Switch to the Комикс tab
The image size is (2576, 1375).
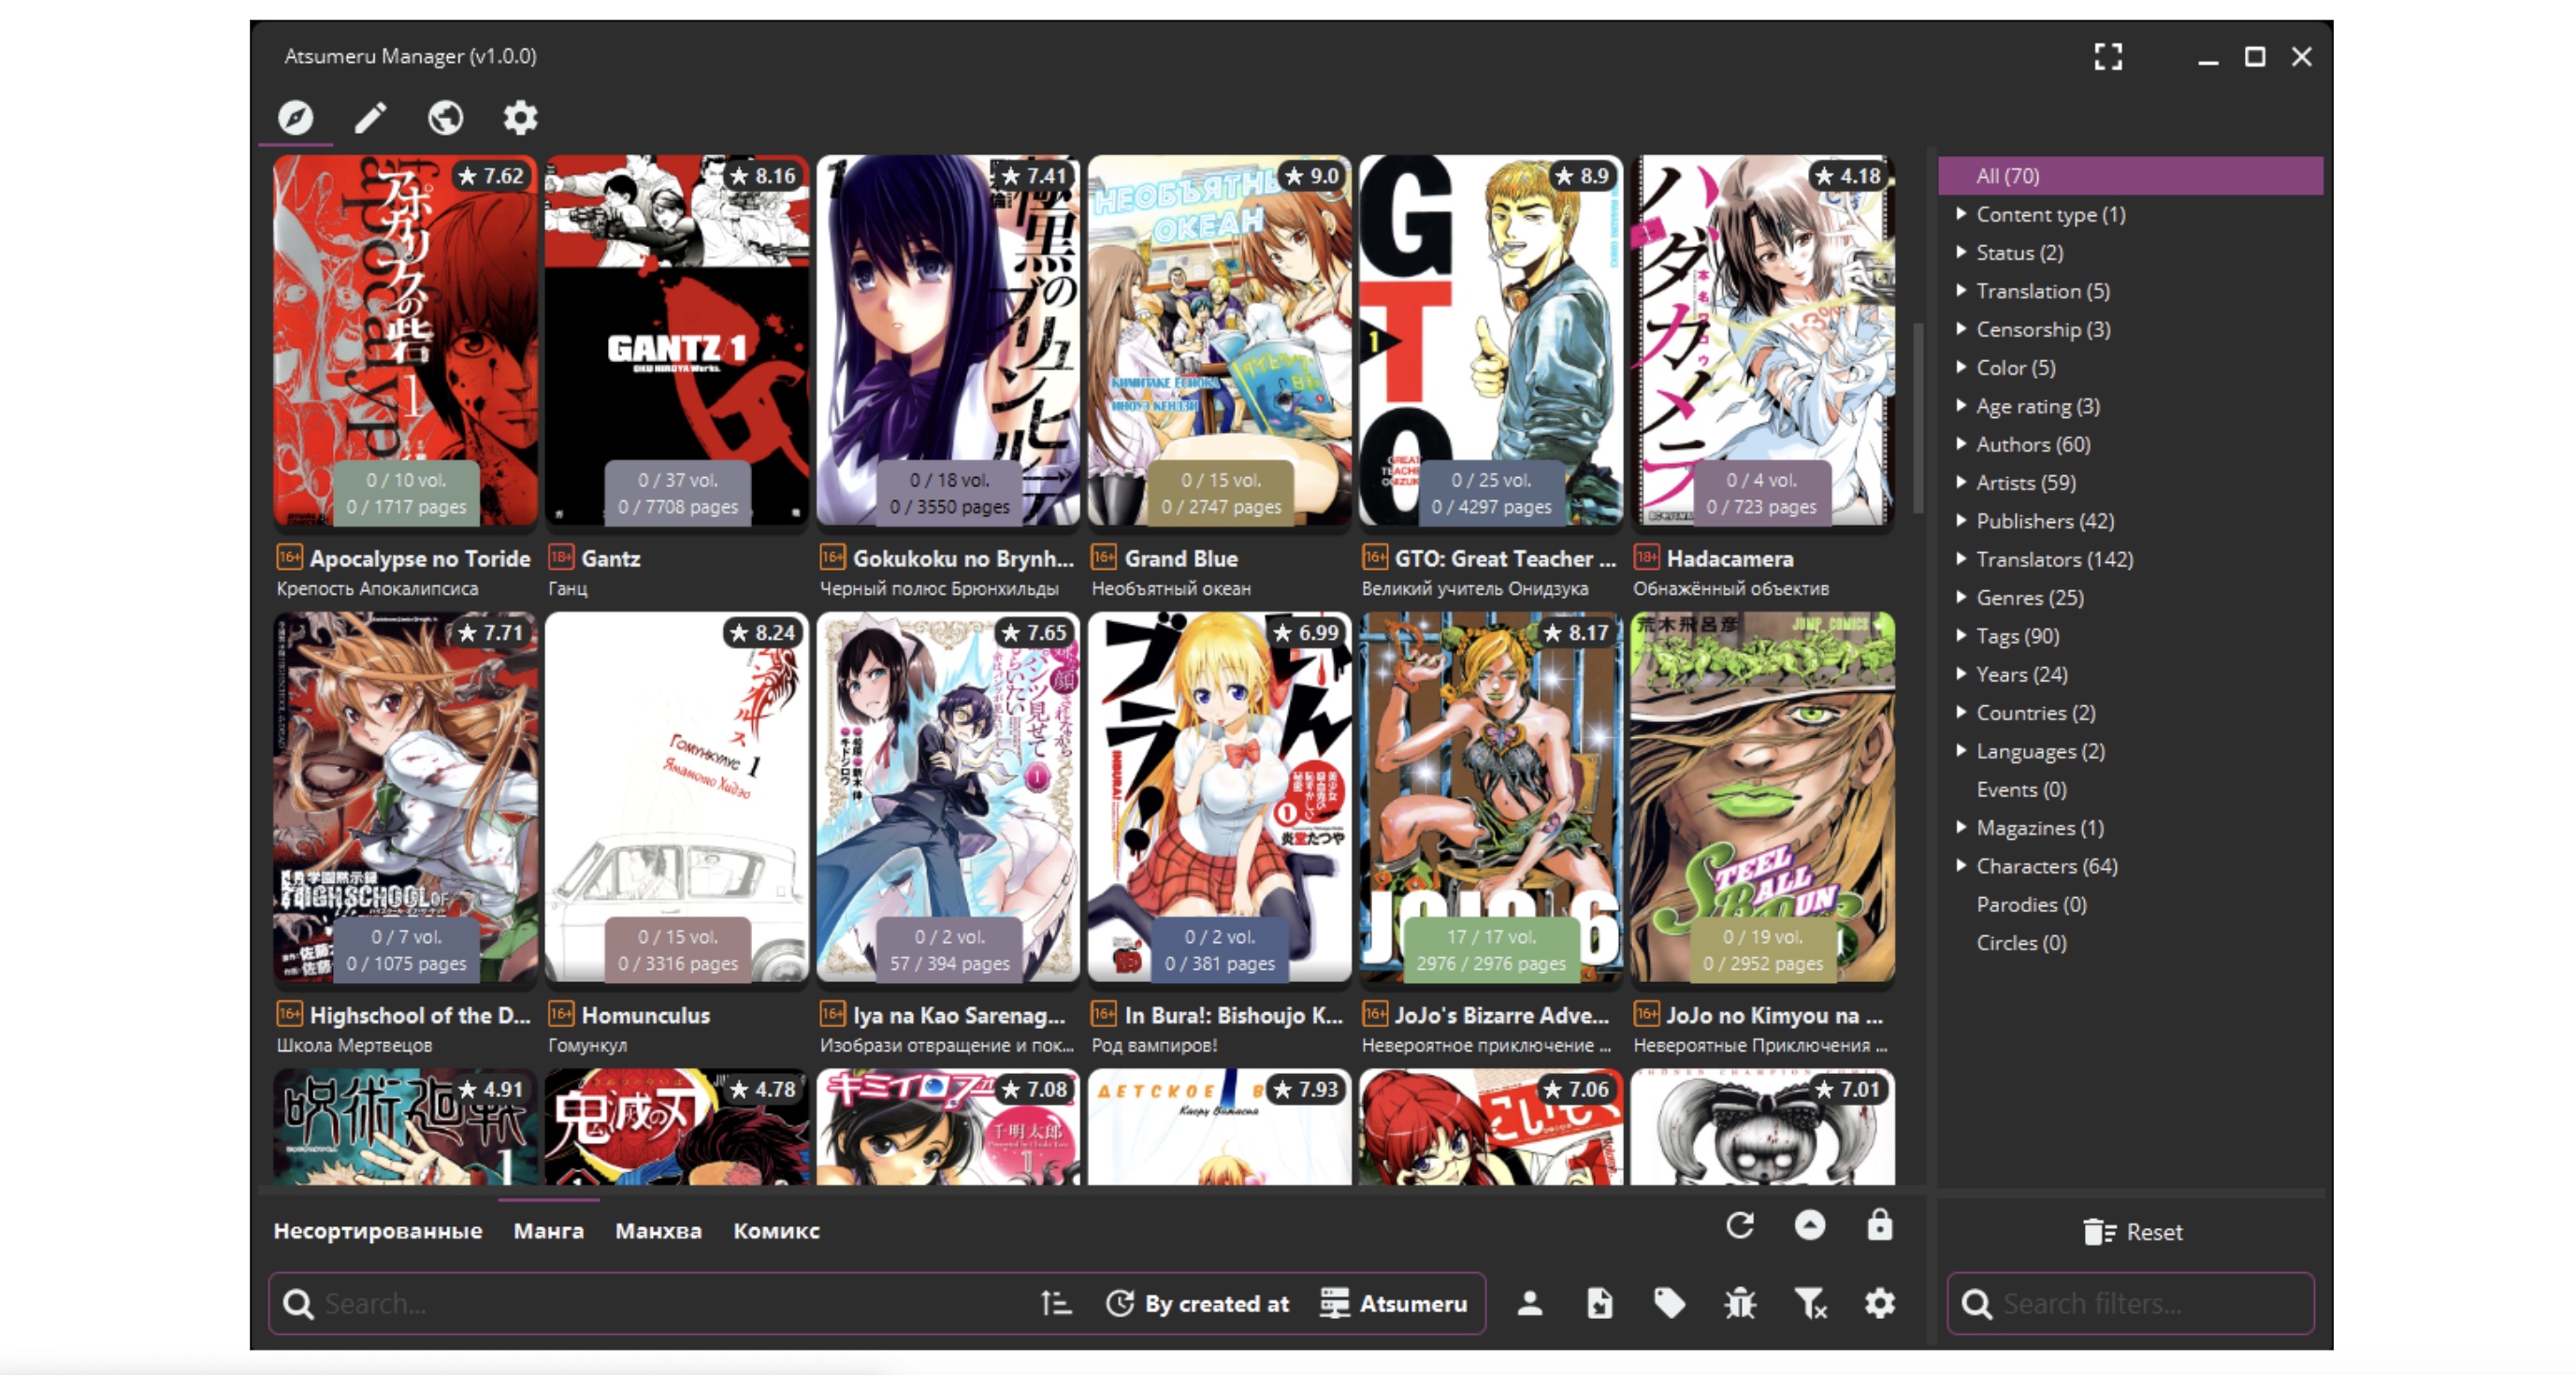tap(776, 1231)
